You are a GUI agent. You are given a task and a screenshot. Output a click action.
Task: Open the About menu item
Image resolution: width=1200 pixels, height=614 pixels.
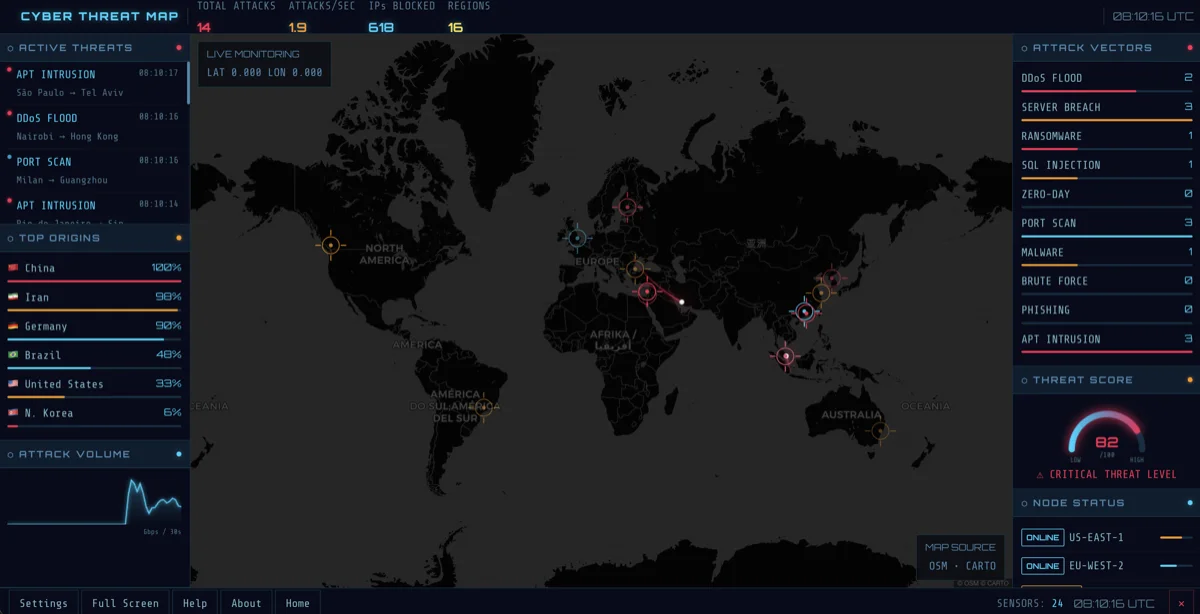[x=246, y=603]
